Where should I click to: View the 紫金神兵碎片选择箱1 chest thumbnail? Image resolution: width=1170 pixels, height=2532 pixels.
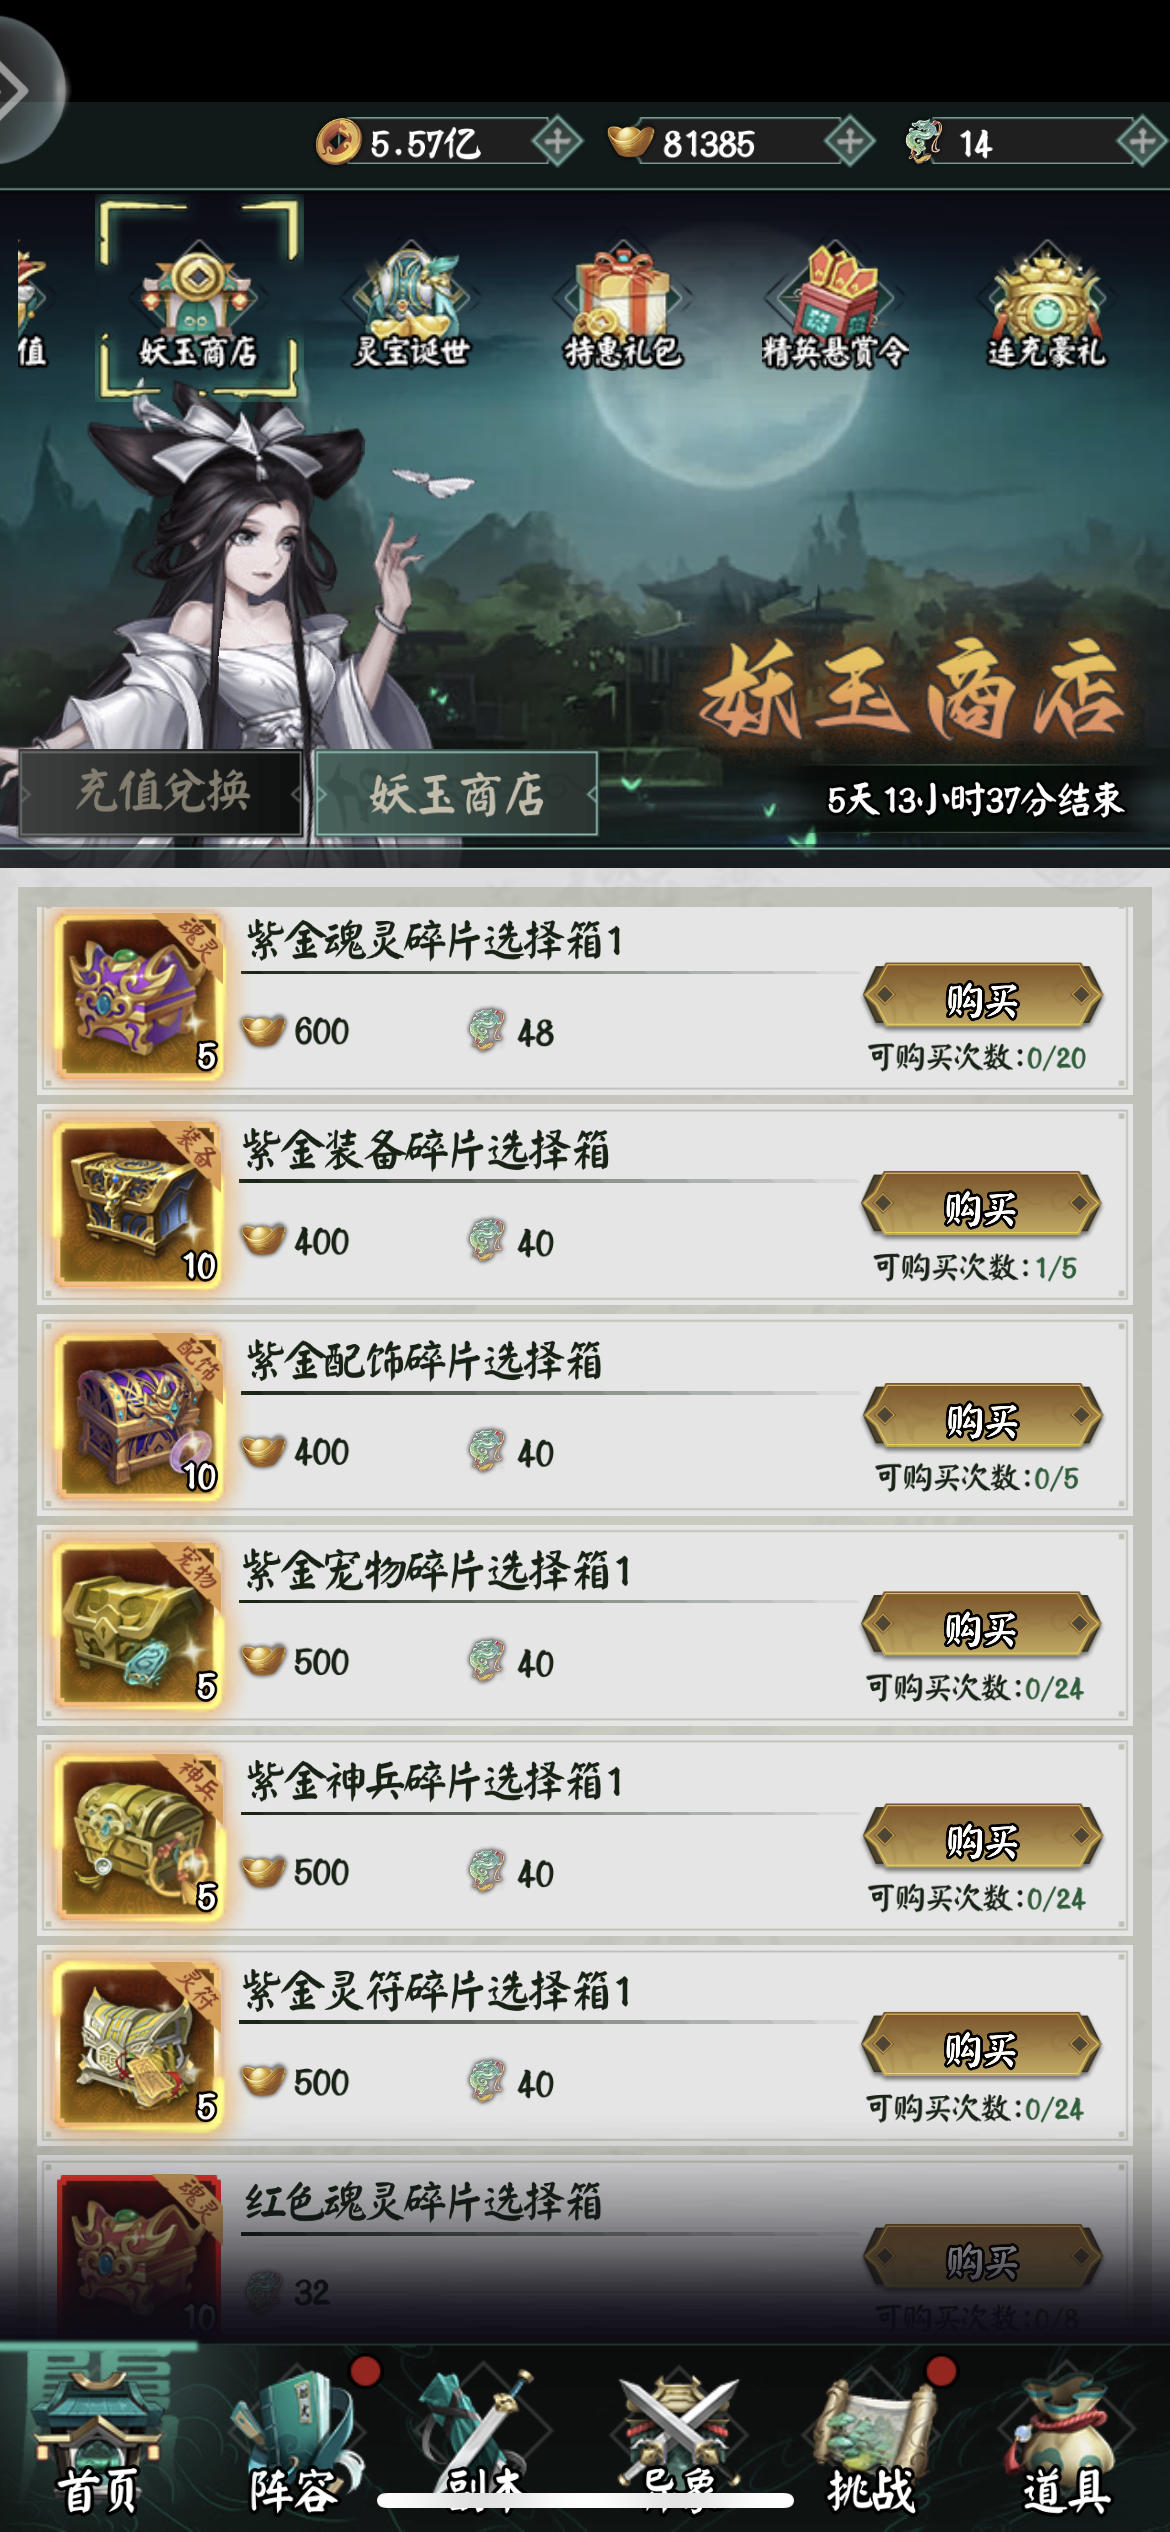pos(138,1836)
